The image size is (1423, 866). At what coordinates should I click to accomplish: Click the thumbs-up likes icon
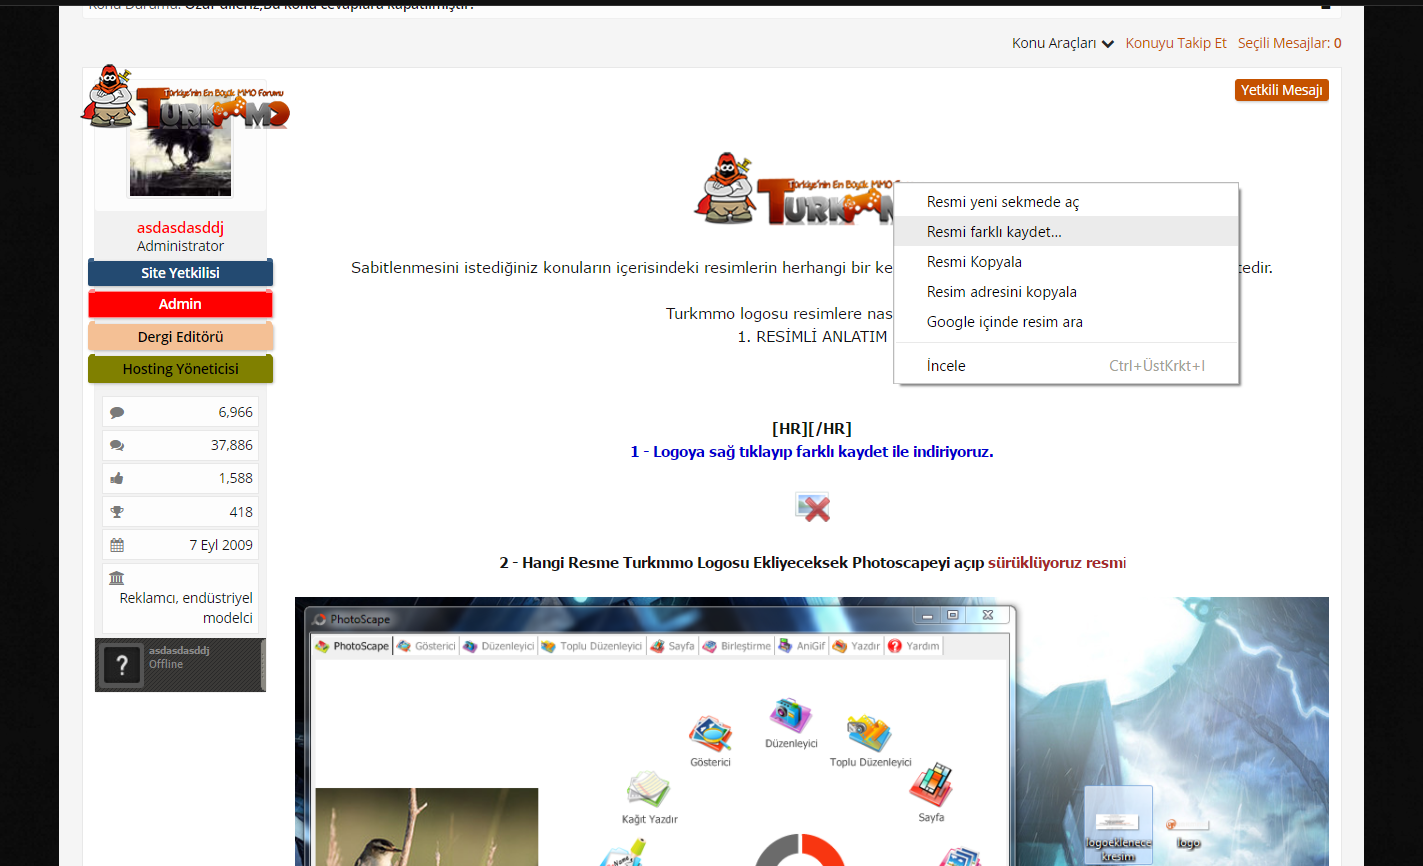117,478
